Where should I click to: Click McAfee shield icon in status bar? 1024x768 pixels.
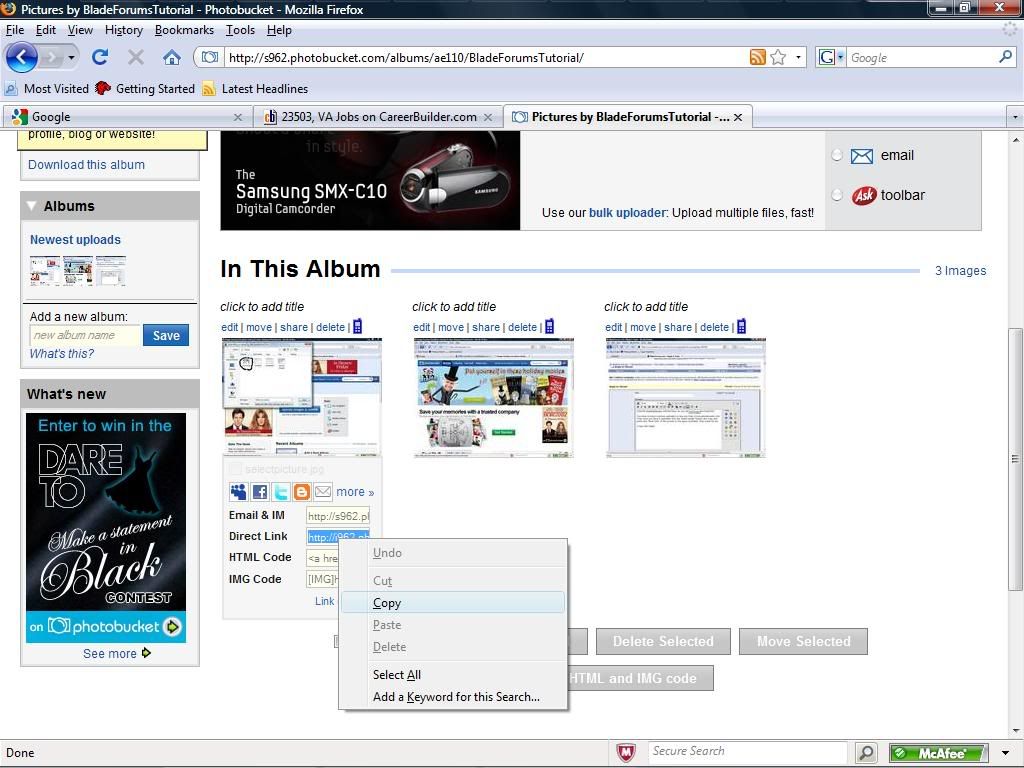(626, 752)
